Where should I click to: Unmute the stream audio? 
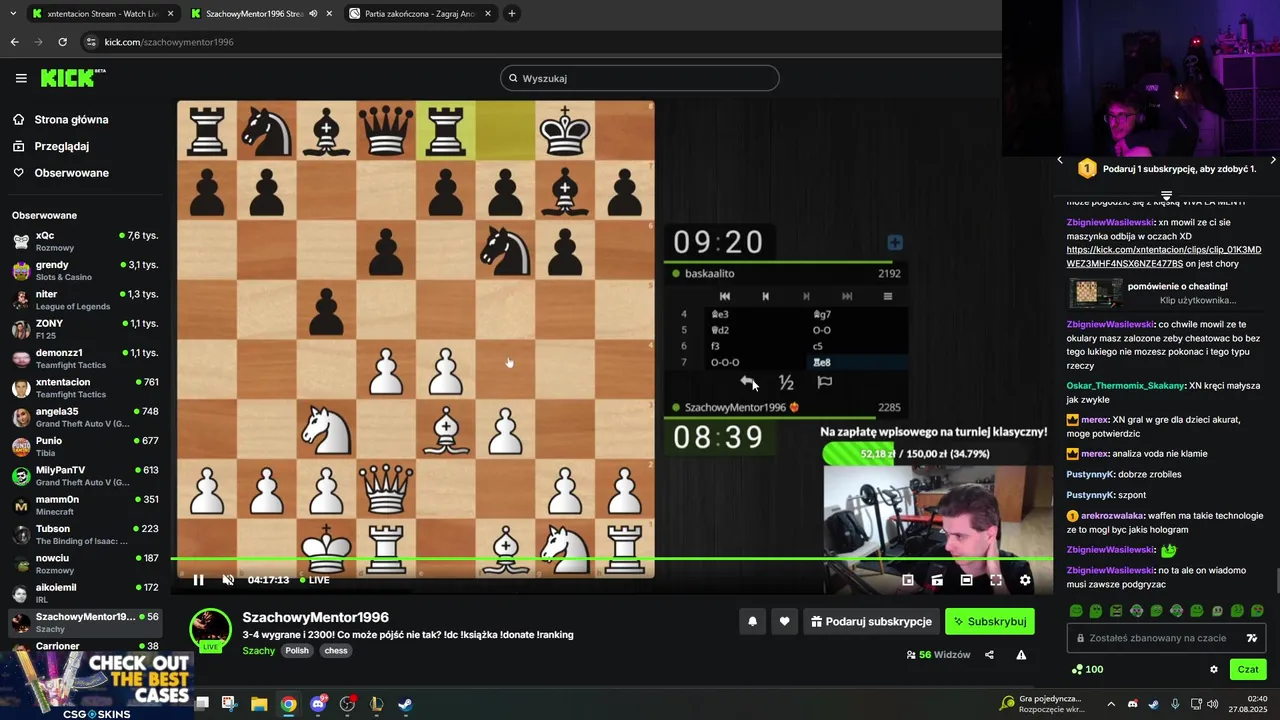coord(228,580)
